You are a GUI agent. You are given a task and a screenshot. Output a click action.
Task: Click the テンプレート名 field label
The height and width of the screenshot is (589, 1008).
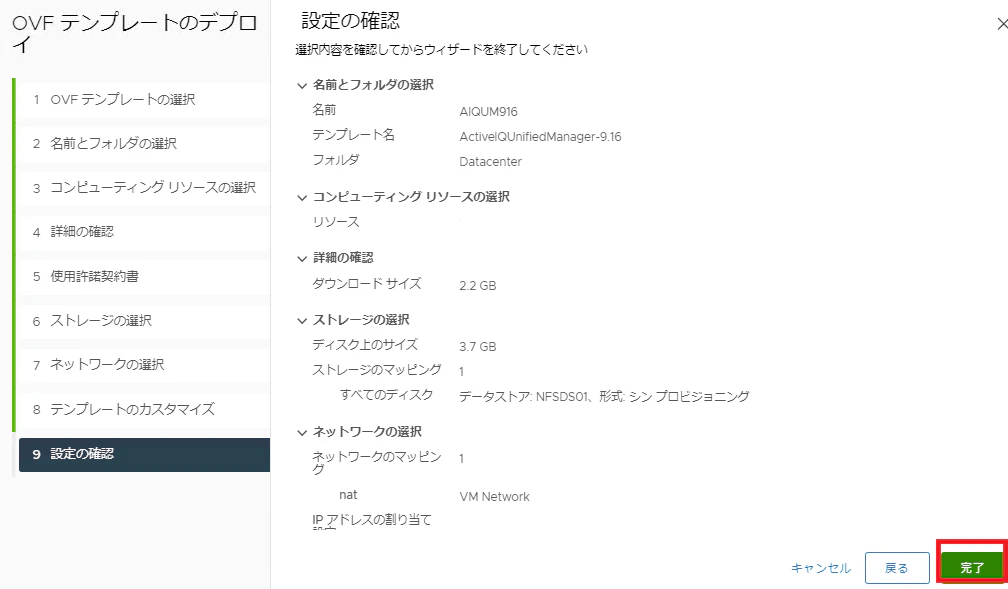(x=354, y=135)
